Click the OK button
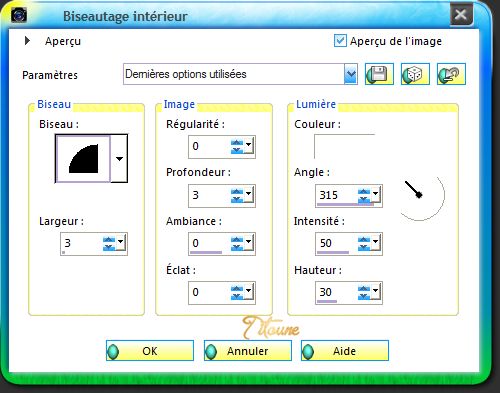 click(x=150, y=351)
